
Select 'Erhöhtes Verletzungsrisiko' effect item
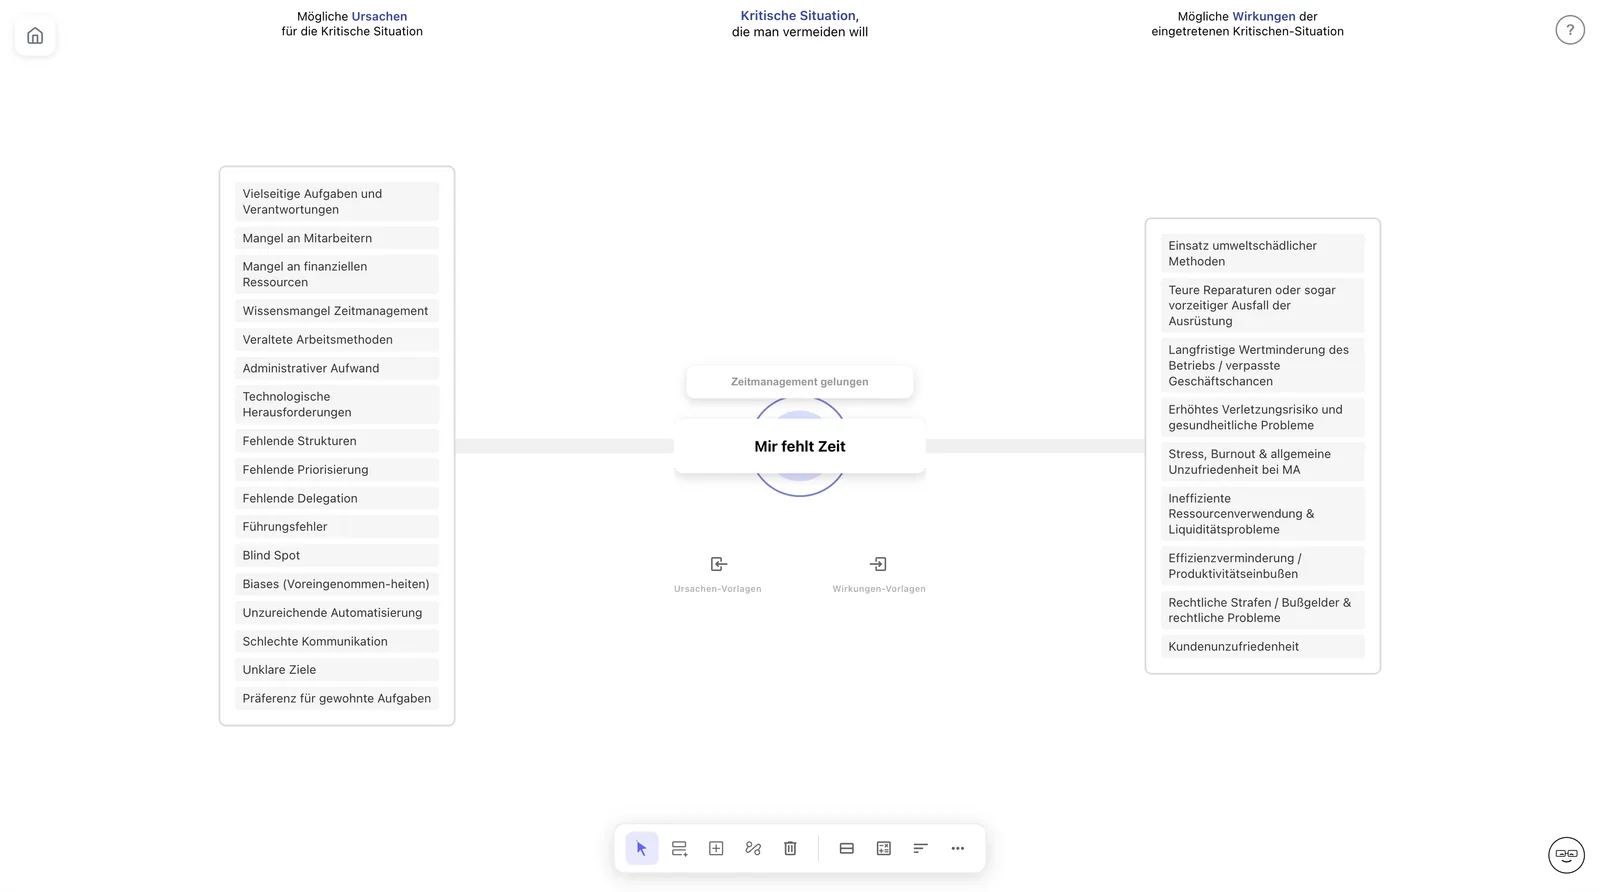click(1263, 418)
